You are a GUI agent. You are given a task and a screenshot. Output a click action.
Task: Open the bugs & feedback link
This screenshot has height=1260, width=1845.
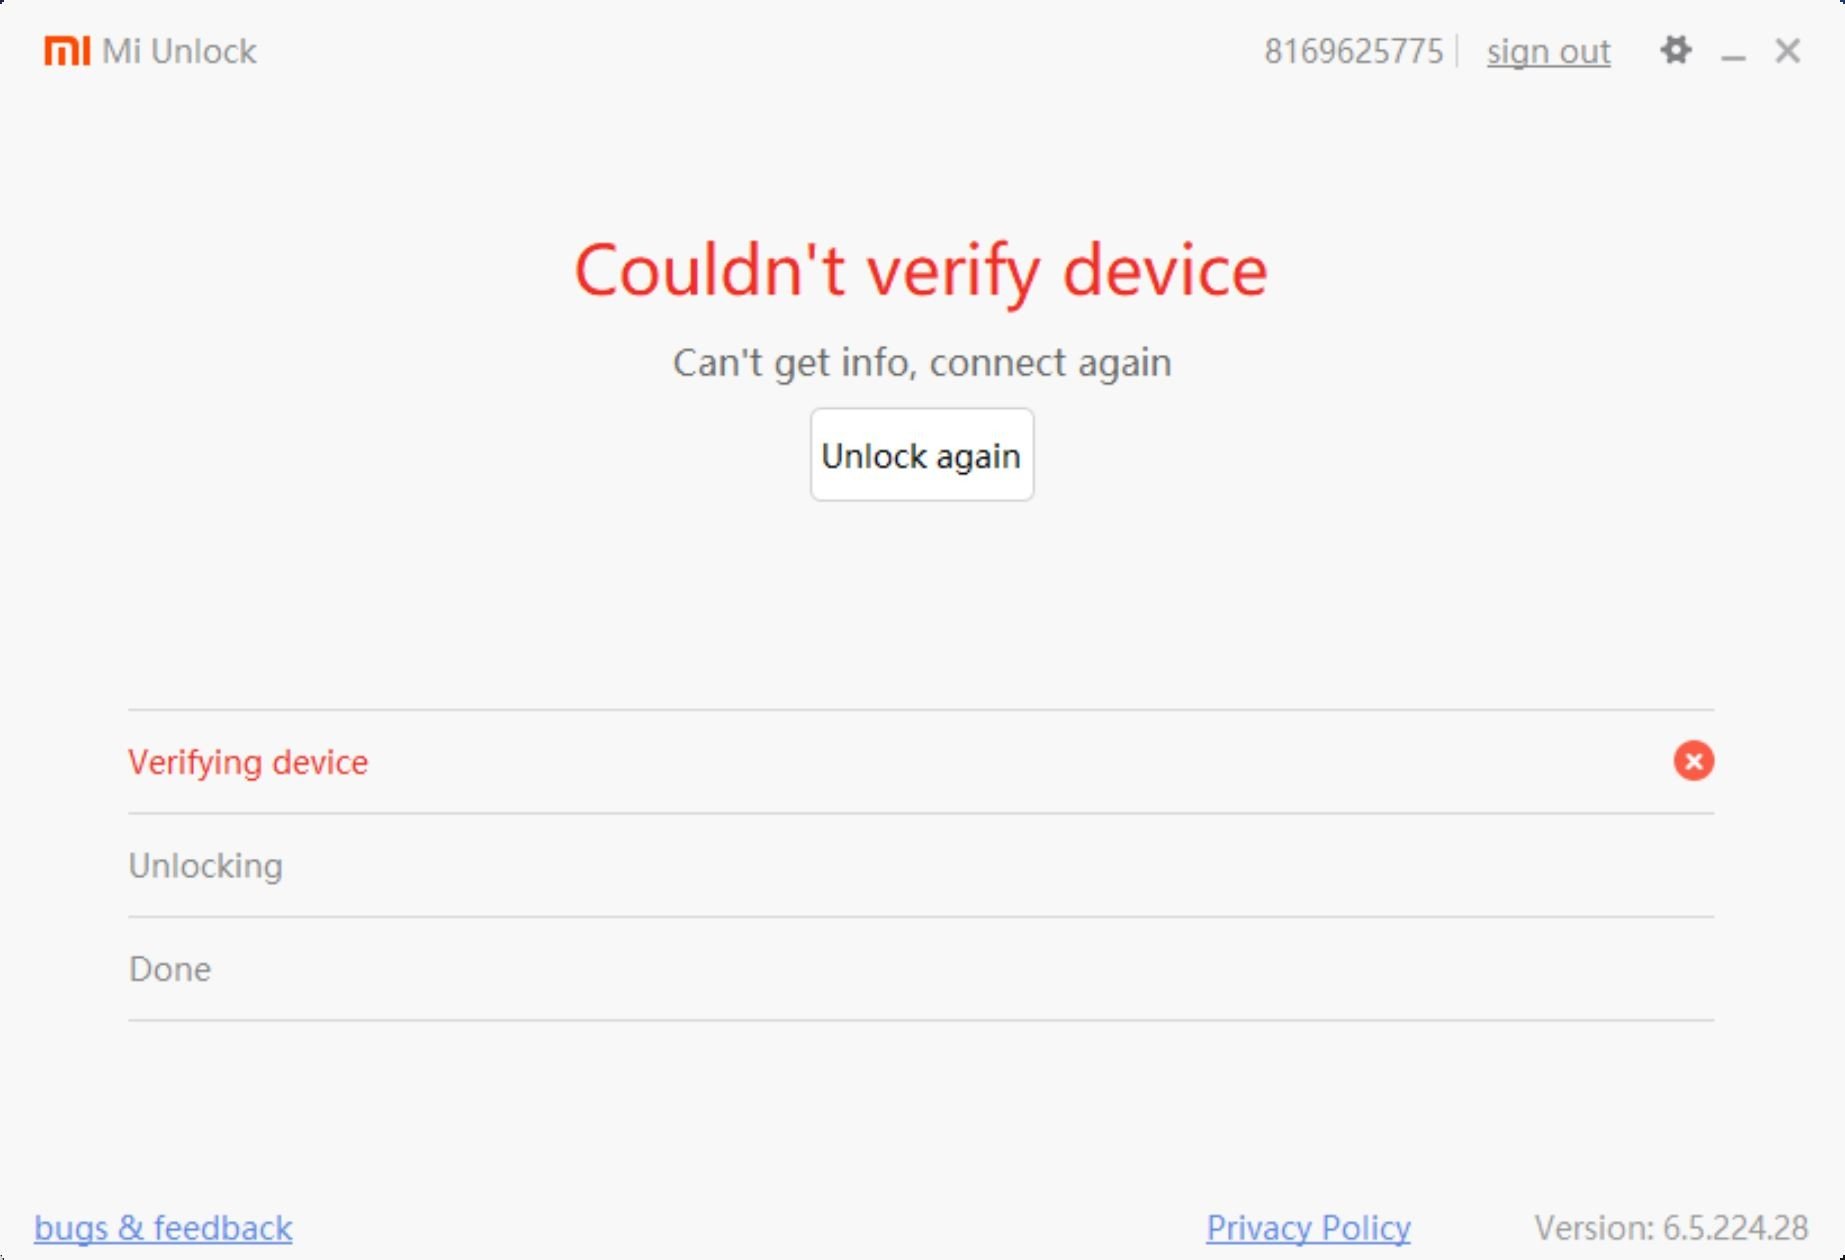coord(163,1227)
